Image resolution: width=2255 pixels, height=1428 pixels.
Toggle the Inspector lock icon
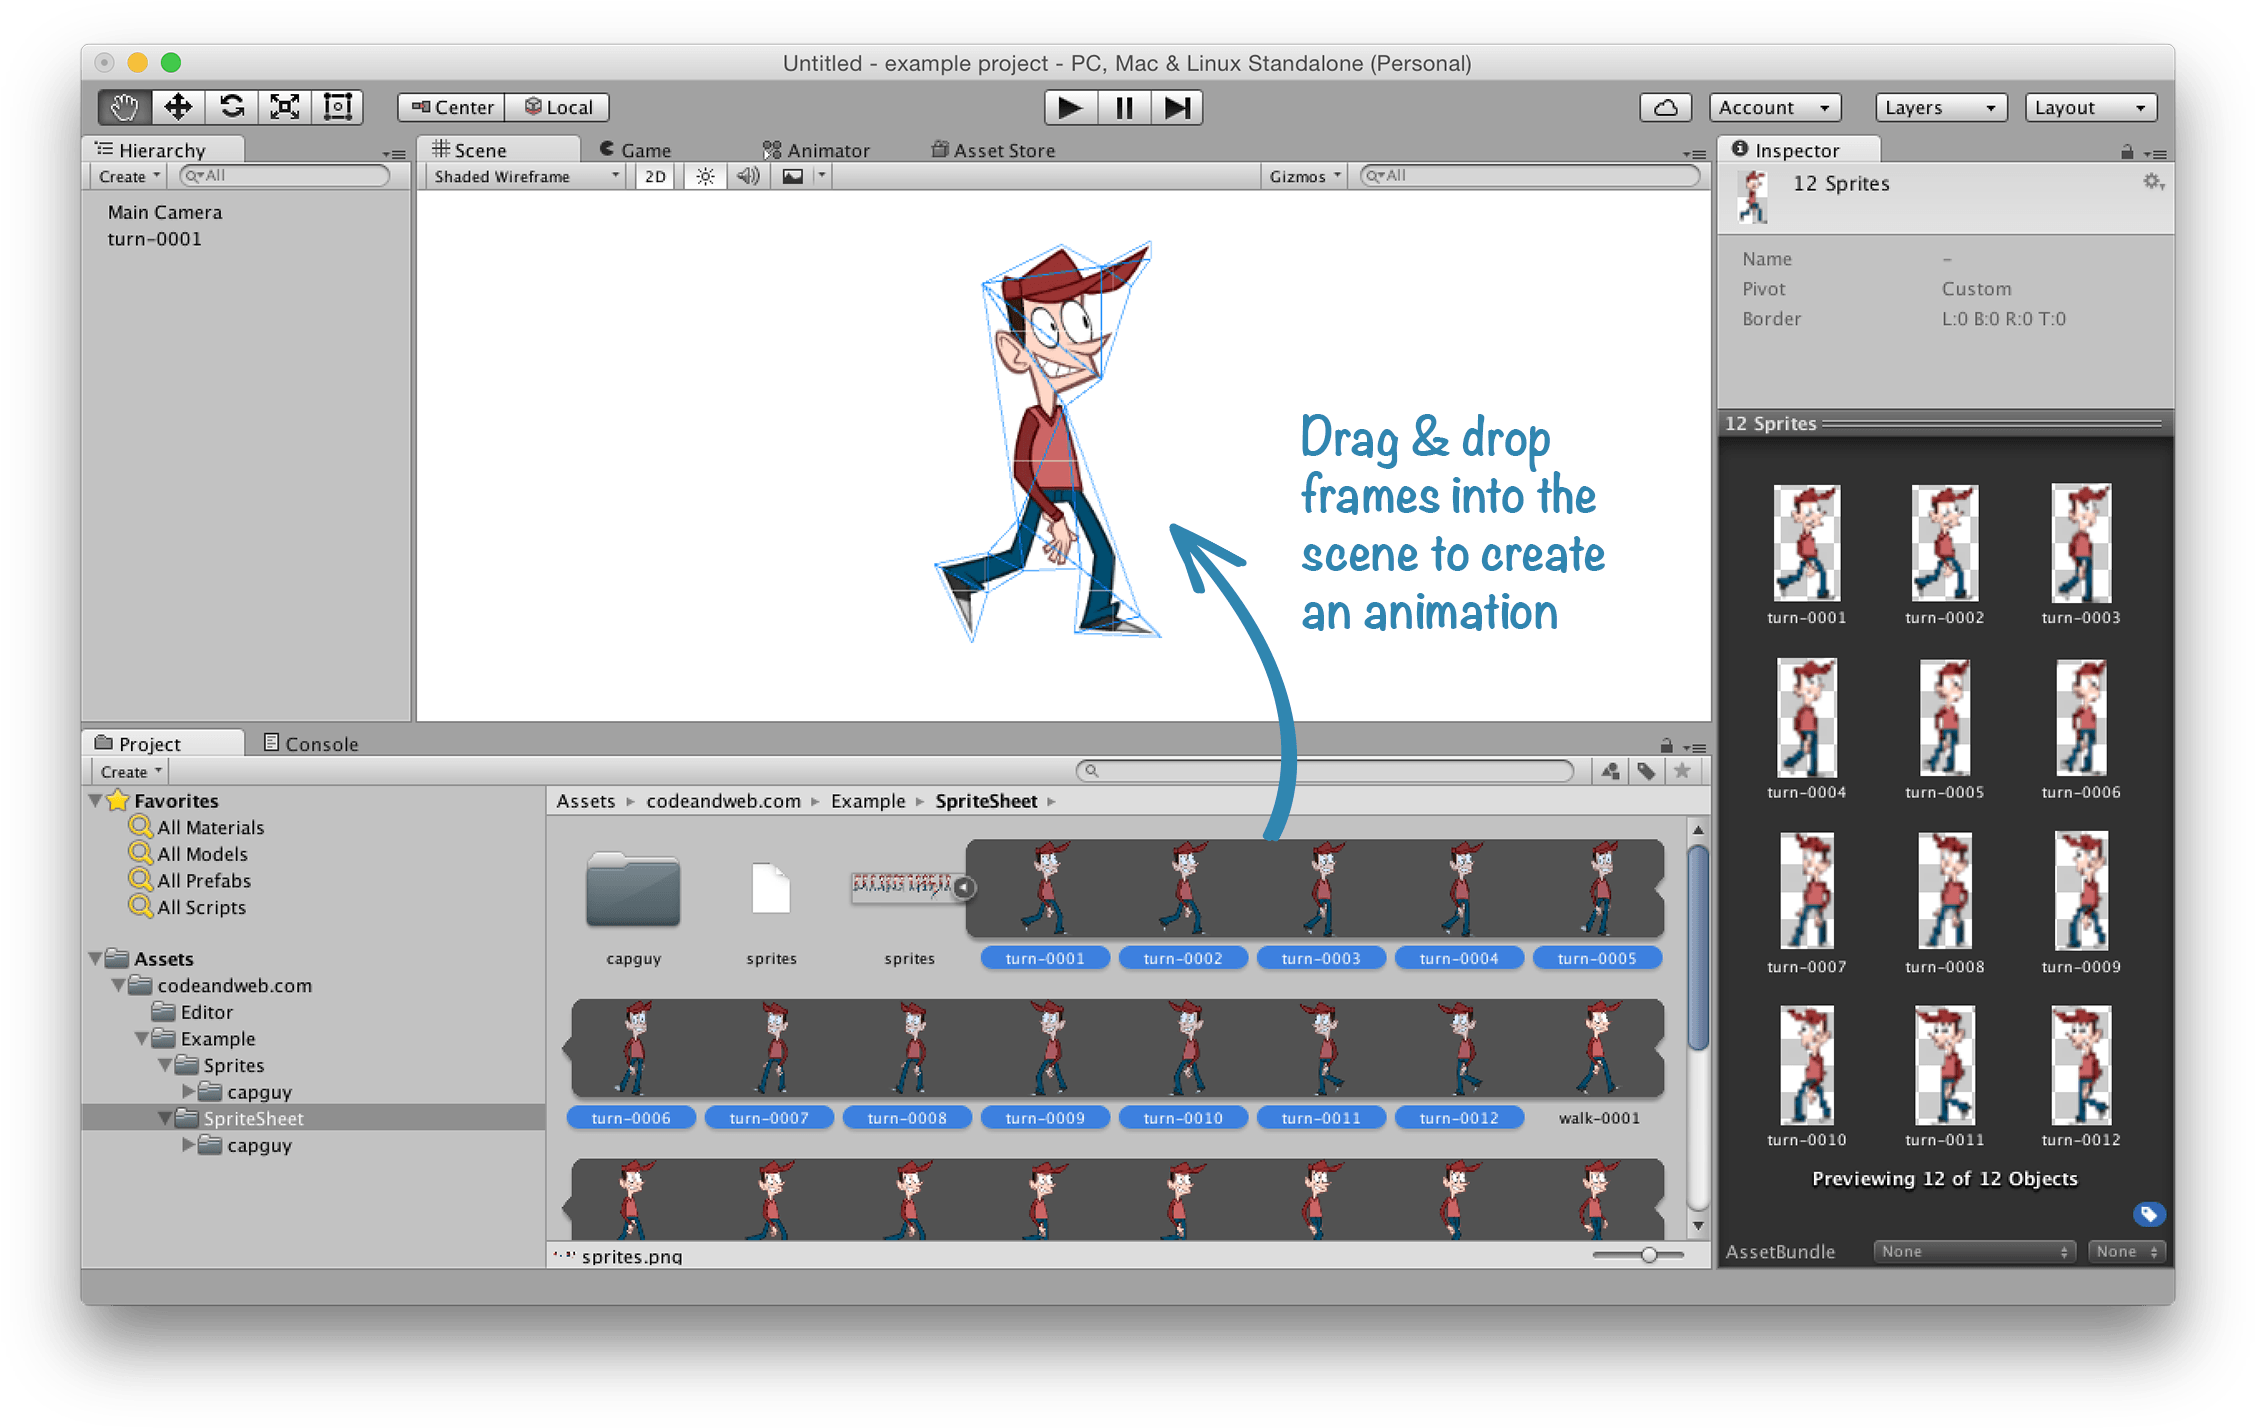point(2127,152)
